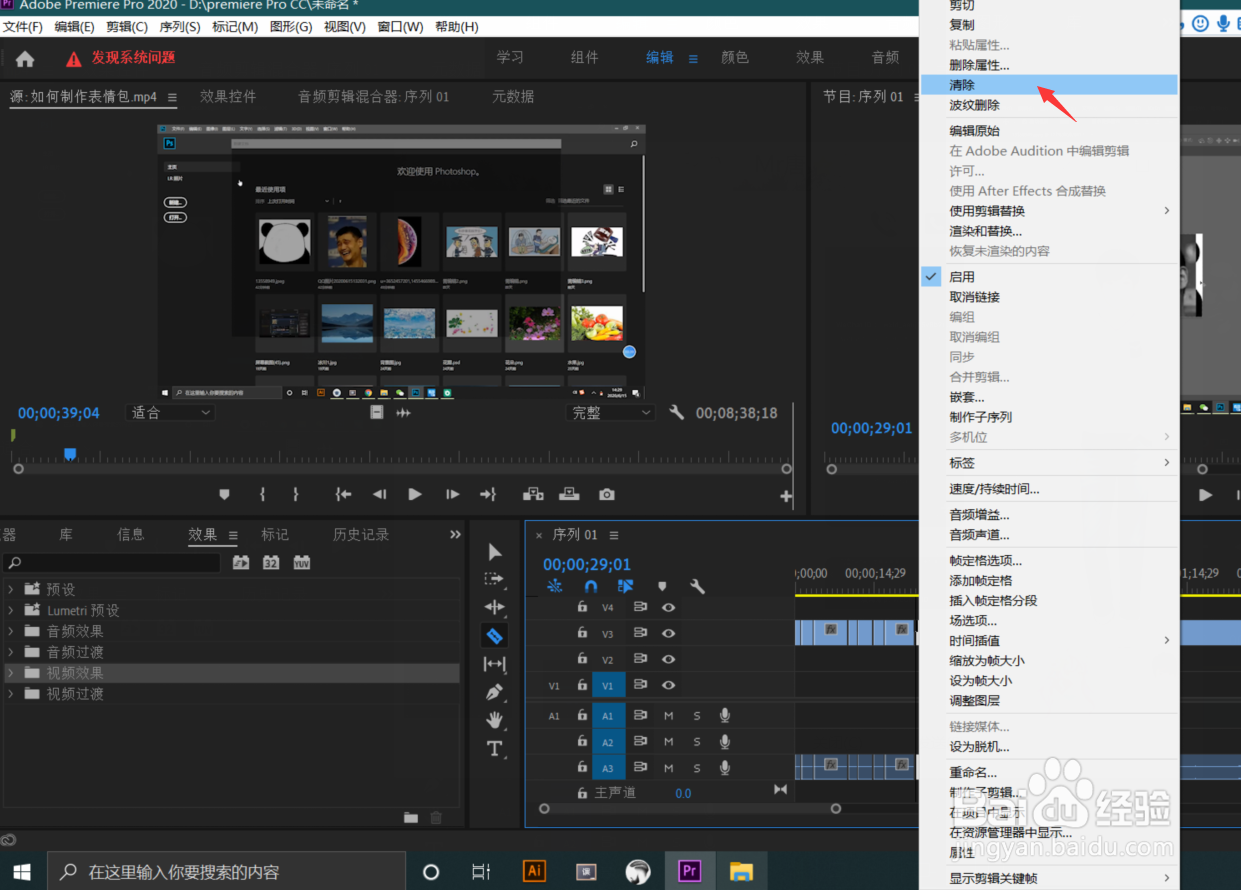This screenshot has width=1241, height=890.
Task: Select the Hand tool
Action: pyautogui.click(x=494, y=719)
